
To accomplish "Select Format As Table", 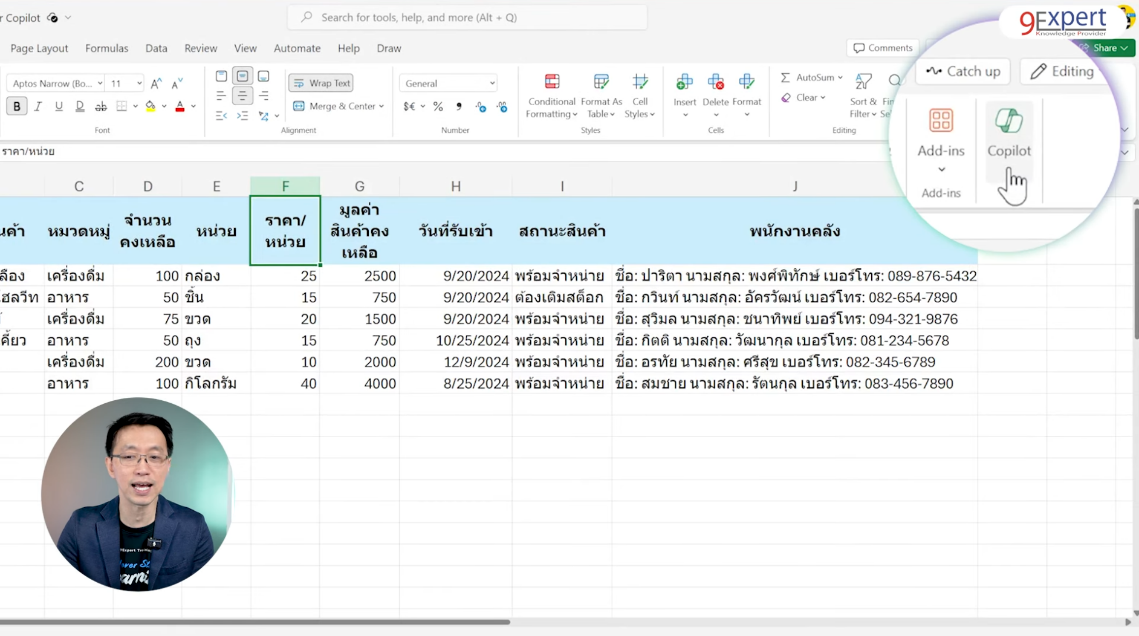I will pos(601,95).
